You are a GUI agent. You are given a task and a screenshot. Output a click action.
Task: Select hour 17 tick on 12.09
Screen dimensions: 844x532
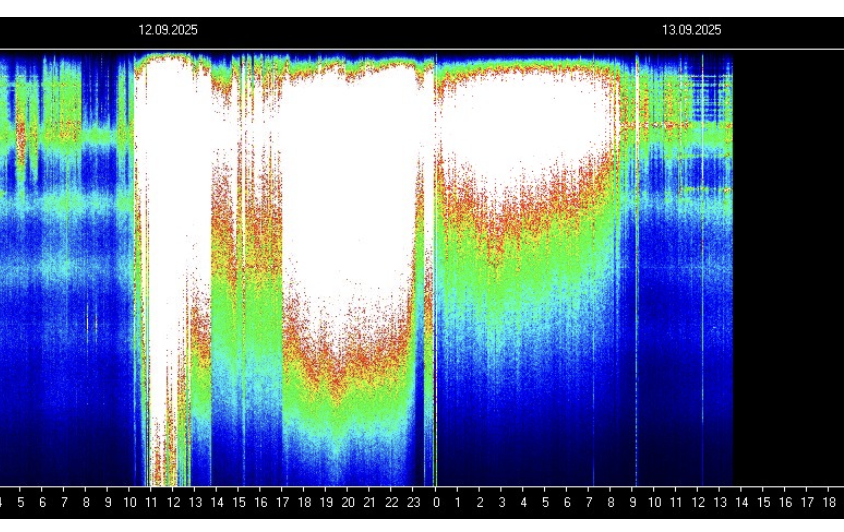(x=283, y=502)
